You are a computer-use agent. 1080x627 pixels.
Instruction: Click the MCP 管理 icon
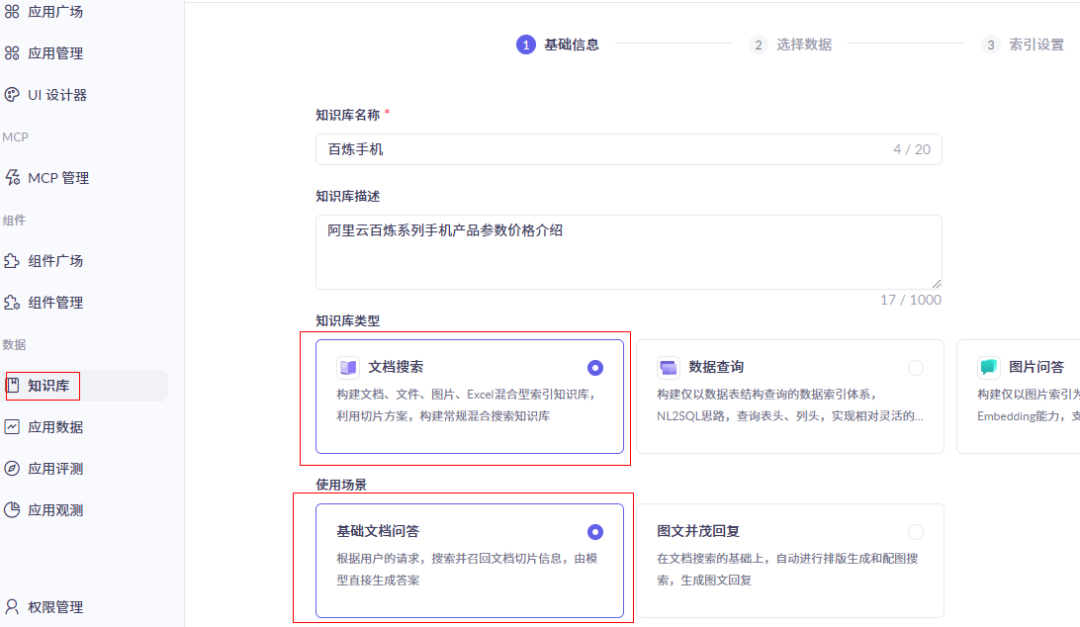(12, 178)
